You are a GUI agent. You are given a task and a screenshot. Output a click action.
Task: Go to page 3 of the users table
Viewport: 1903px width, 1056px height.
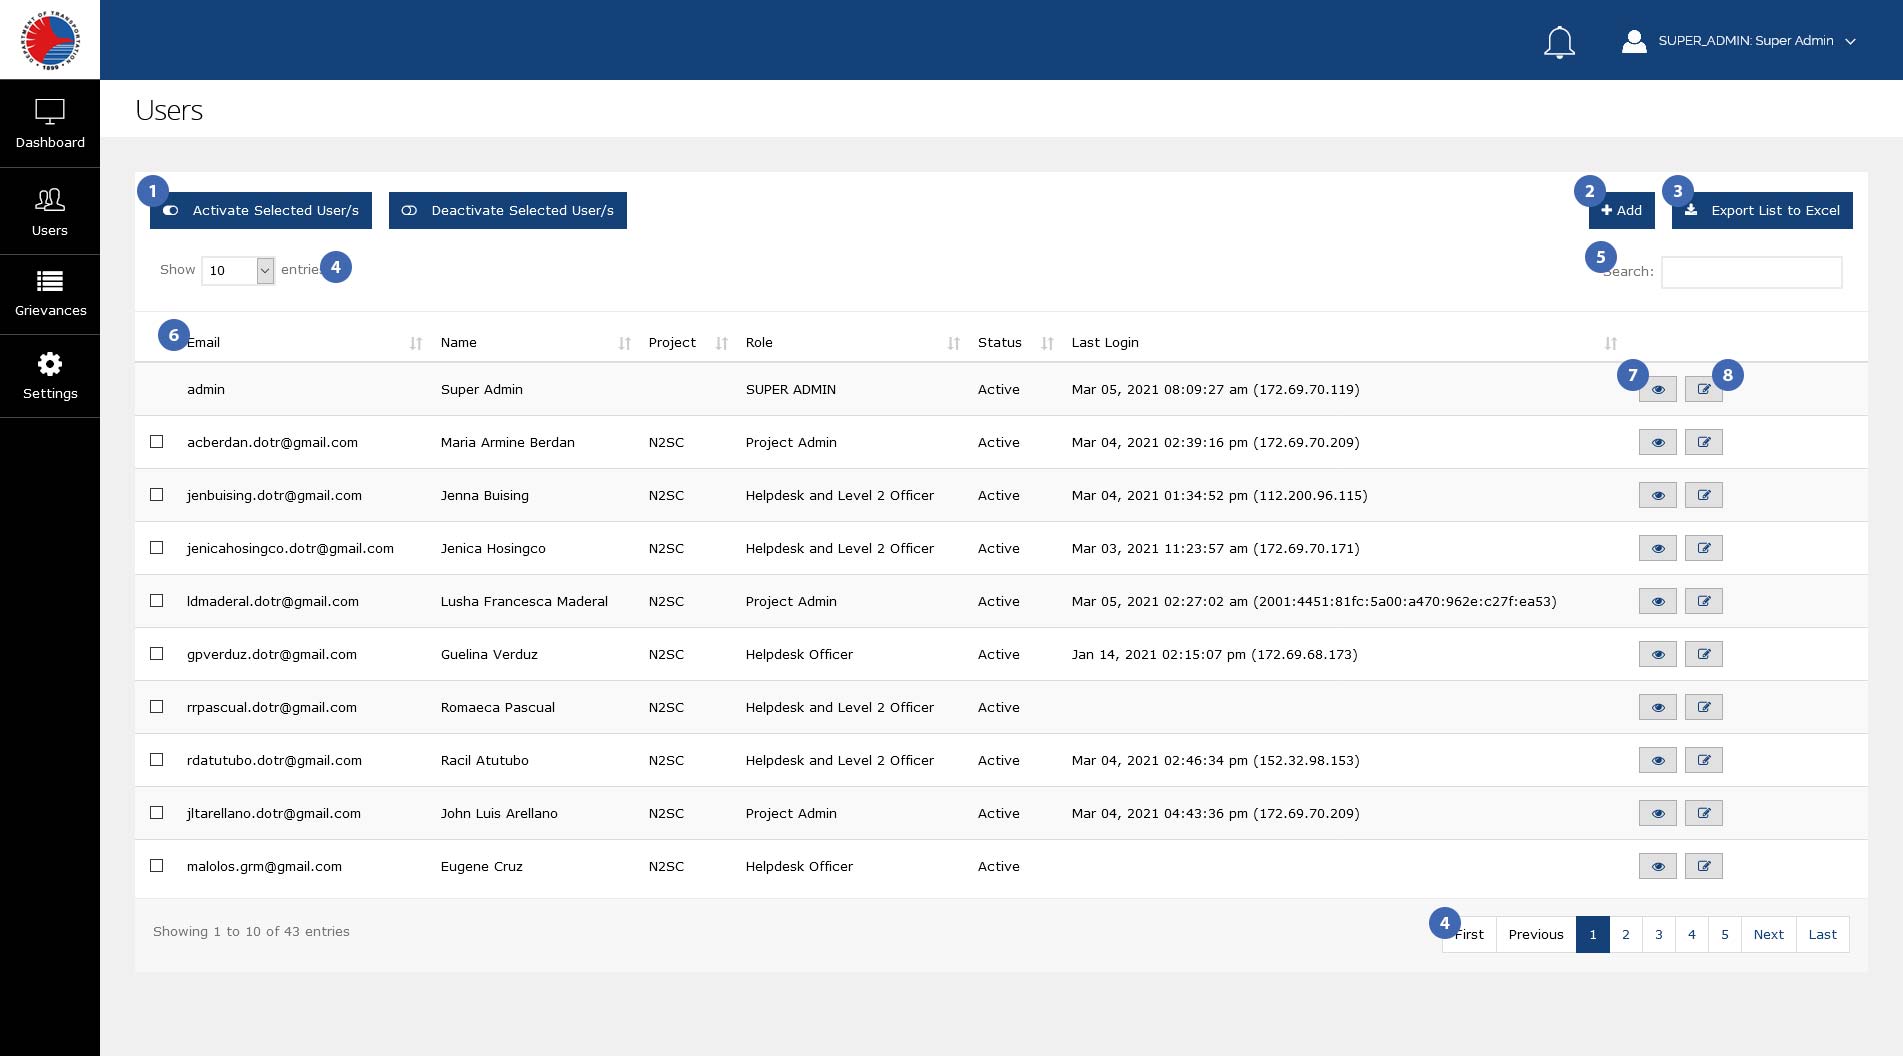pos(1658,934)
